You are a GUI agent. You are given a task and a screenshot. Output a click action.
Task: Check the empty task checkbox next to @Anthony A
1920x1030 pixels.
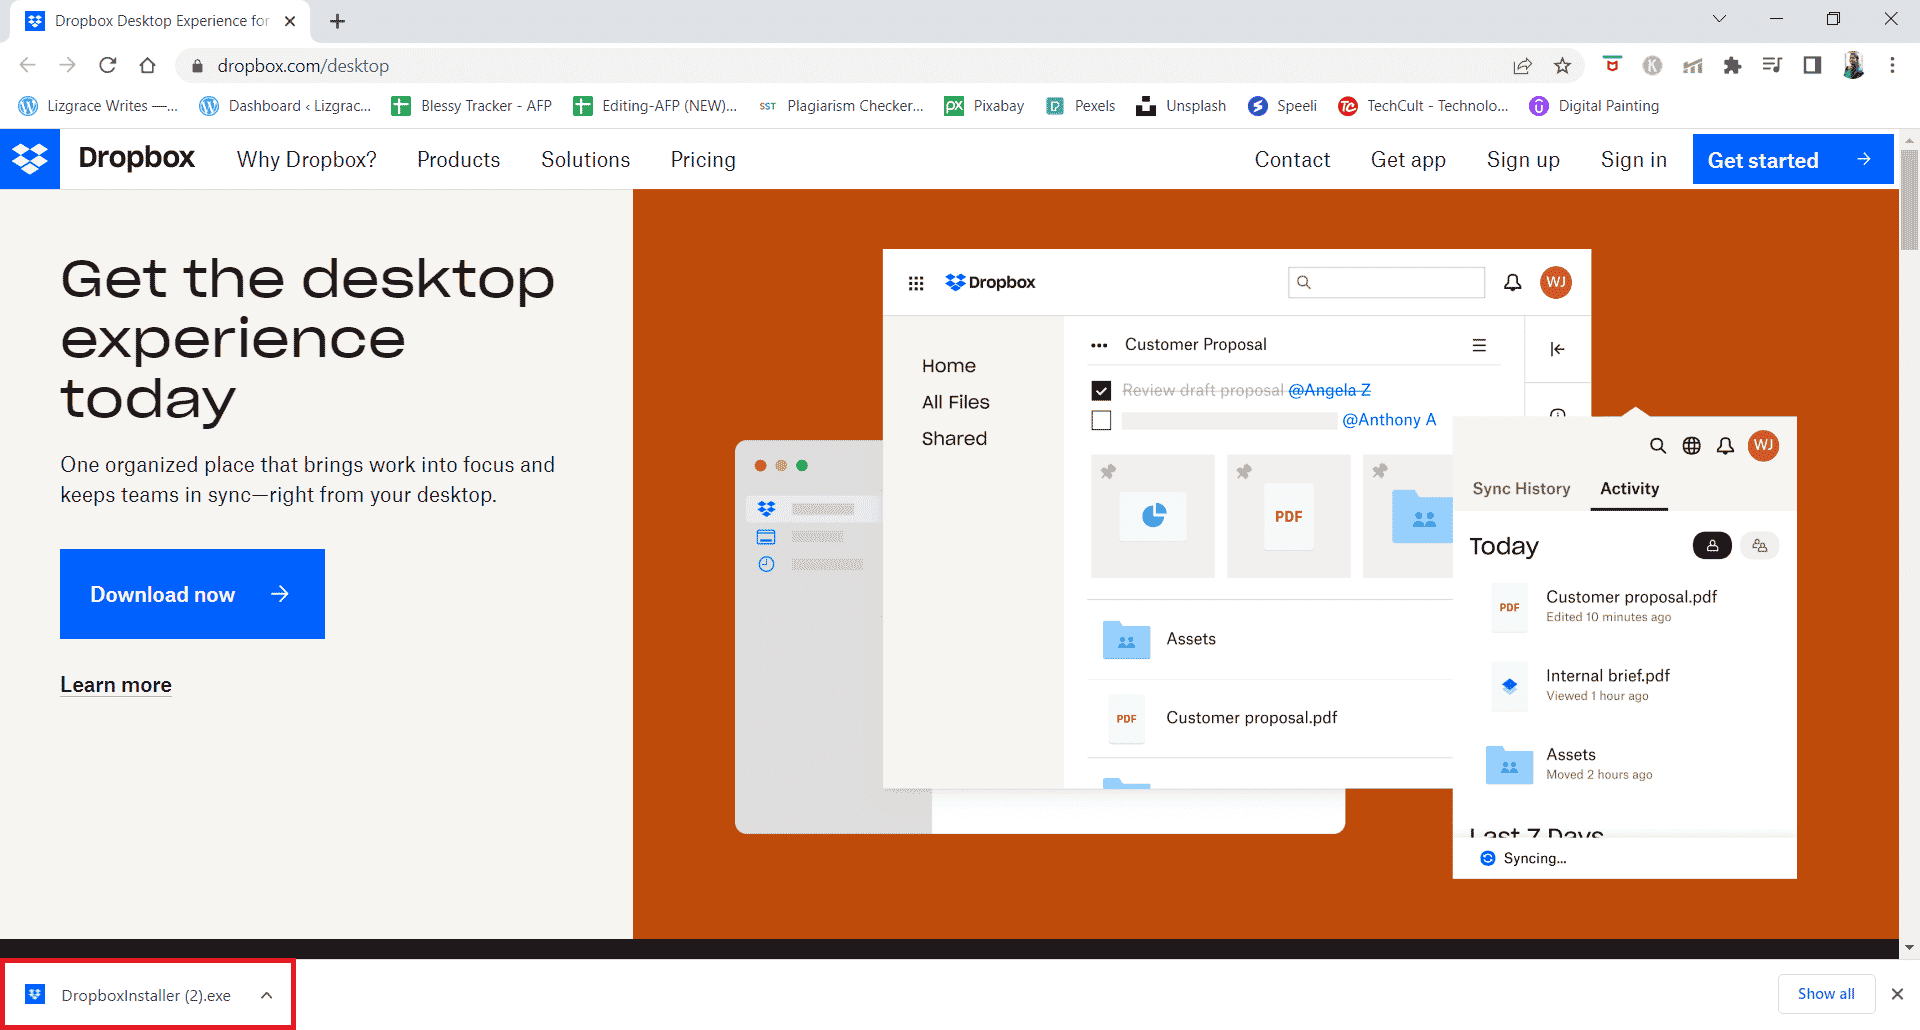(1101, 420)
